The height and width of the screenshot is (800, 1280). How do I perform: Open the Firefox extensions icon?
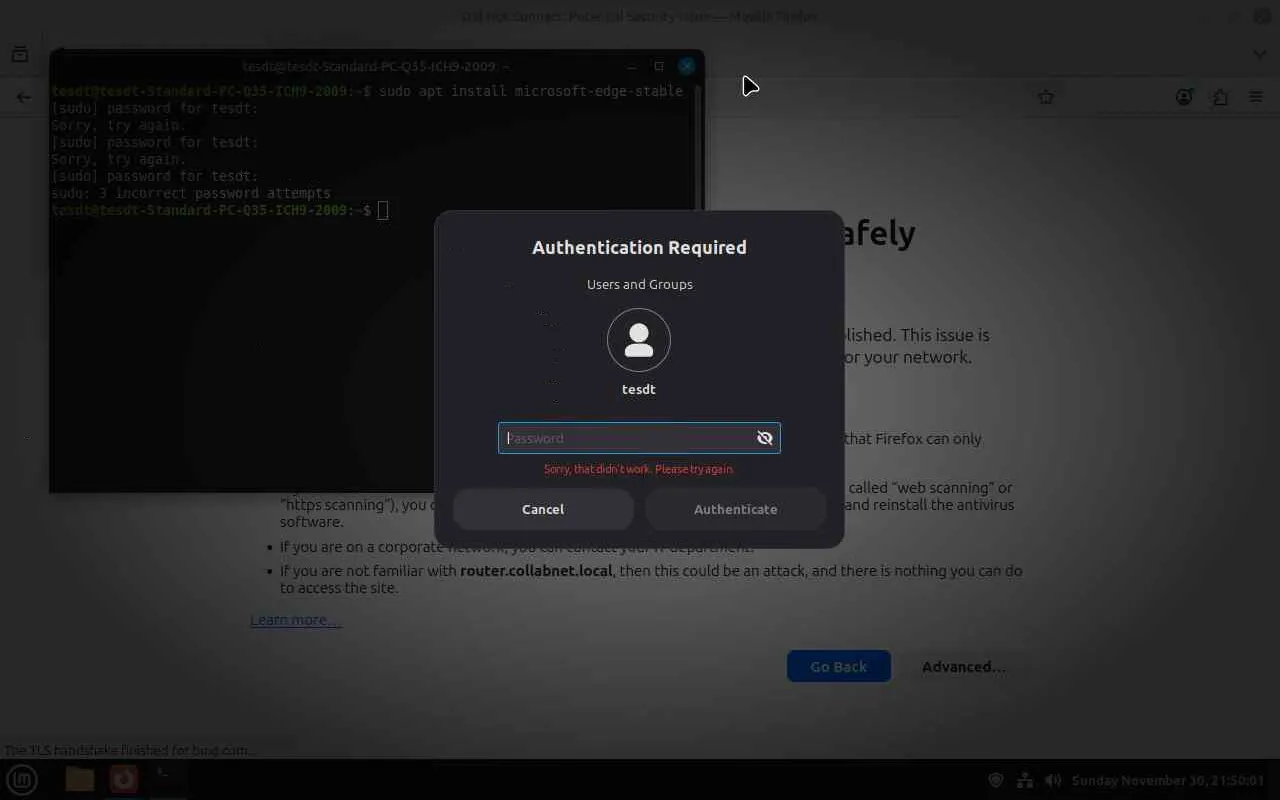(x=1220, y=97)
